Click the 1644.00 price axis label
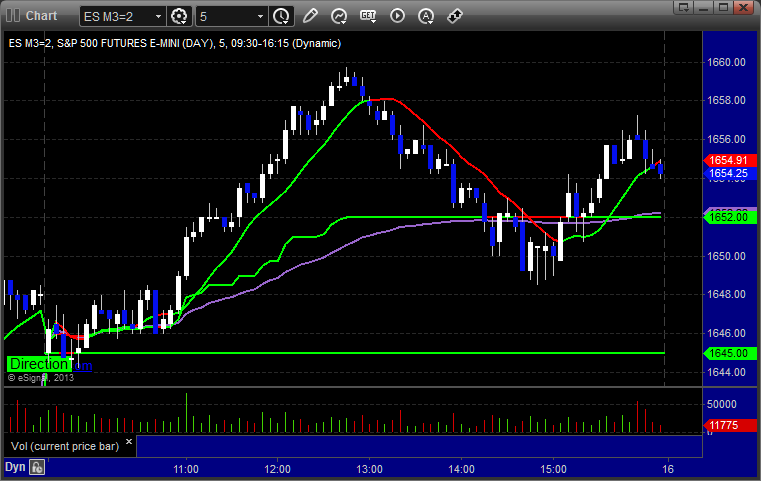Screen dimensions: 761x481 pyautogui.click(x=726, y=372)
